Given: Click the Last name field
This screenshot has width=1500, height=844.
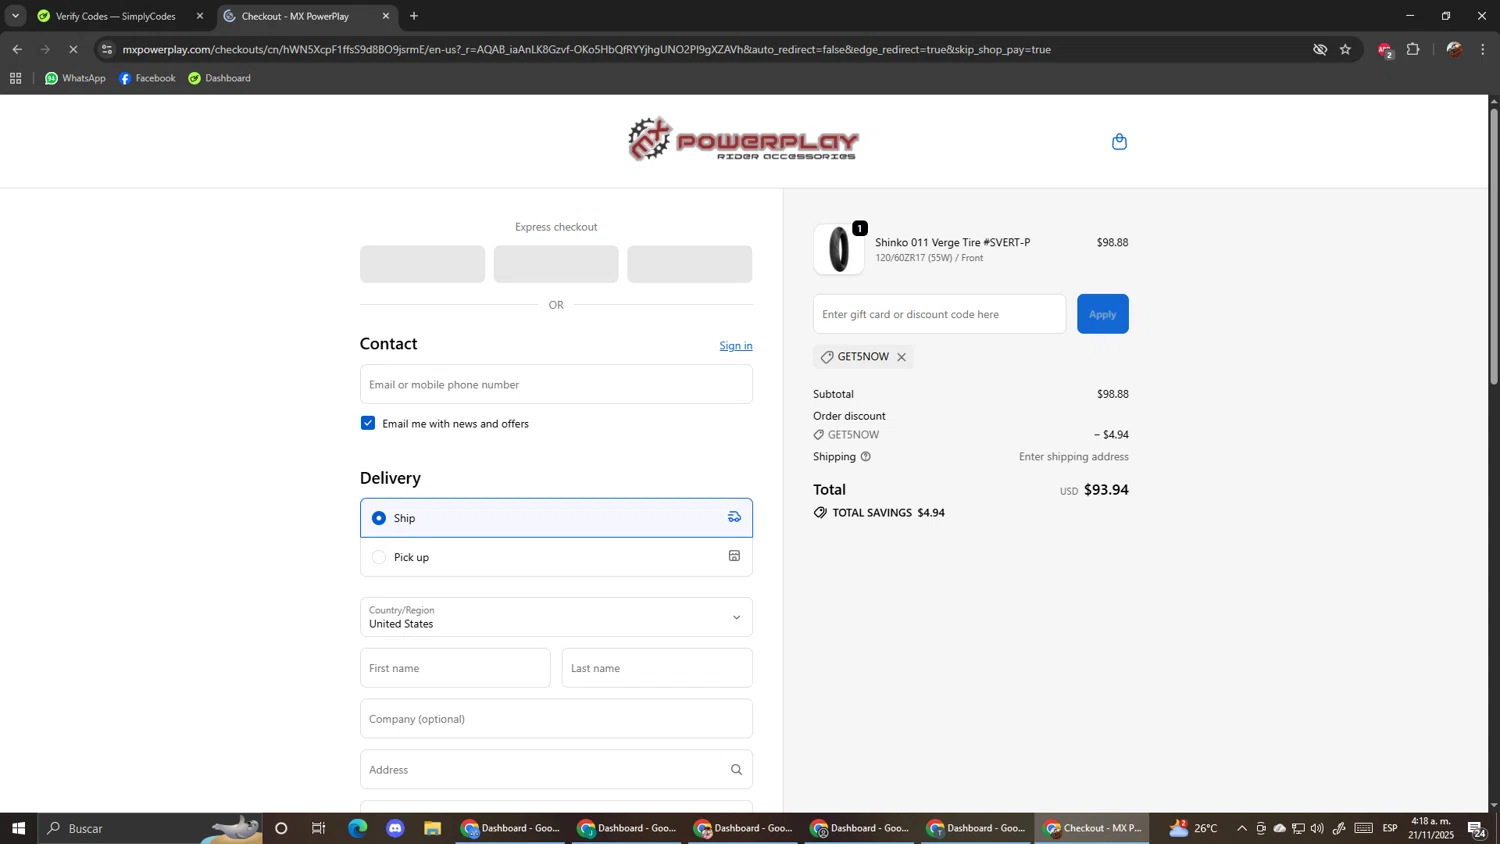Looking at the screenshot, I should pos(657,668).
